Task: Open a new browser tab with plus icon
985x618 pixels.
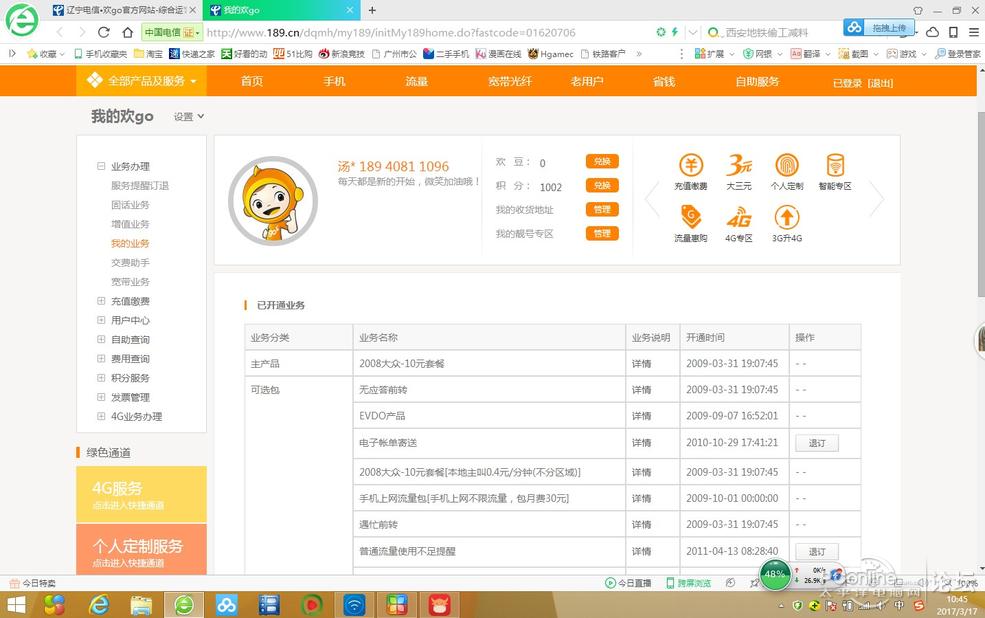Action: pyautogui.click(x=372, y=10)
